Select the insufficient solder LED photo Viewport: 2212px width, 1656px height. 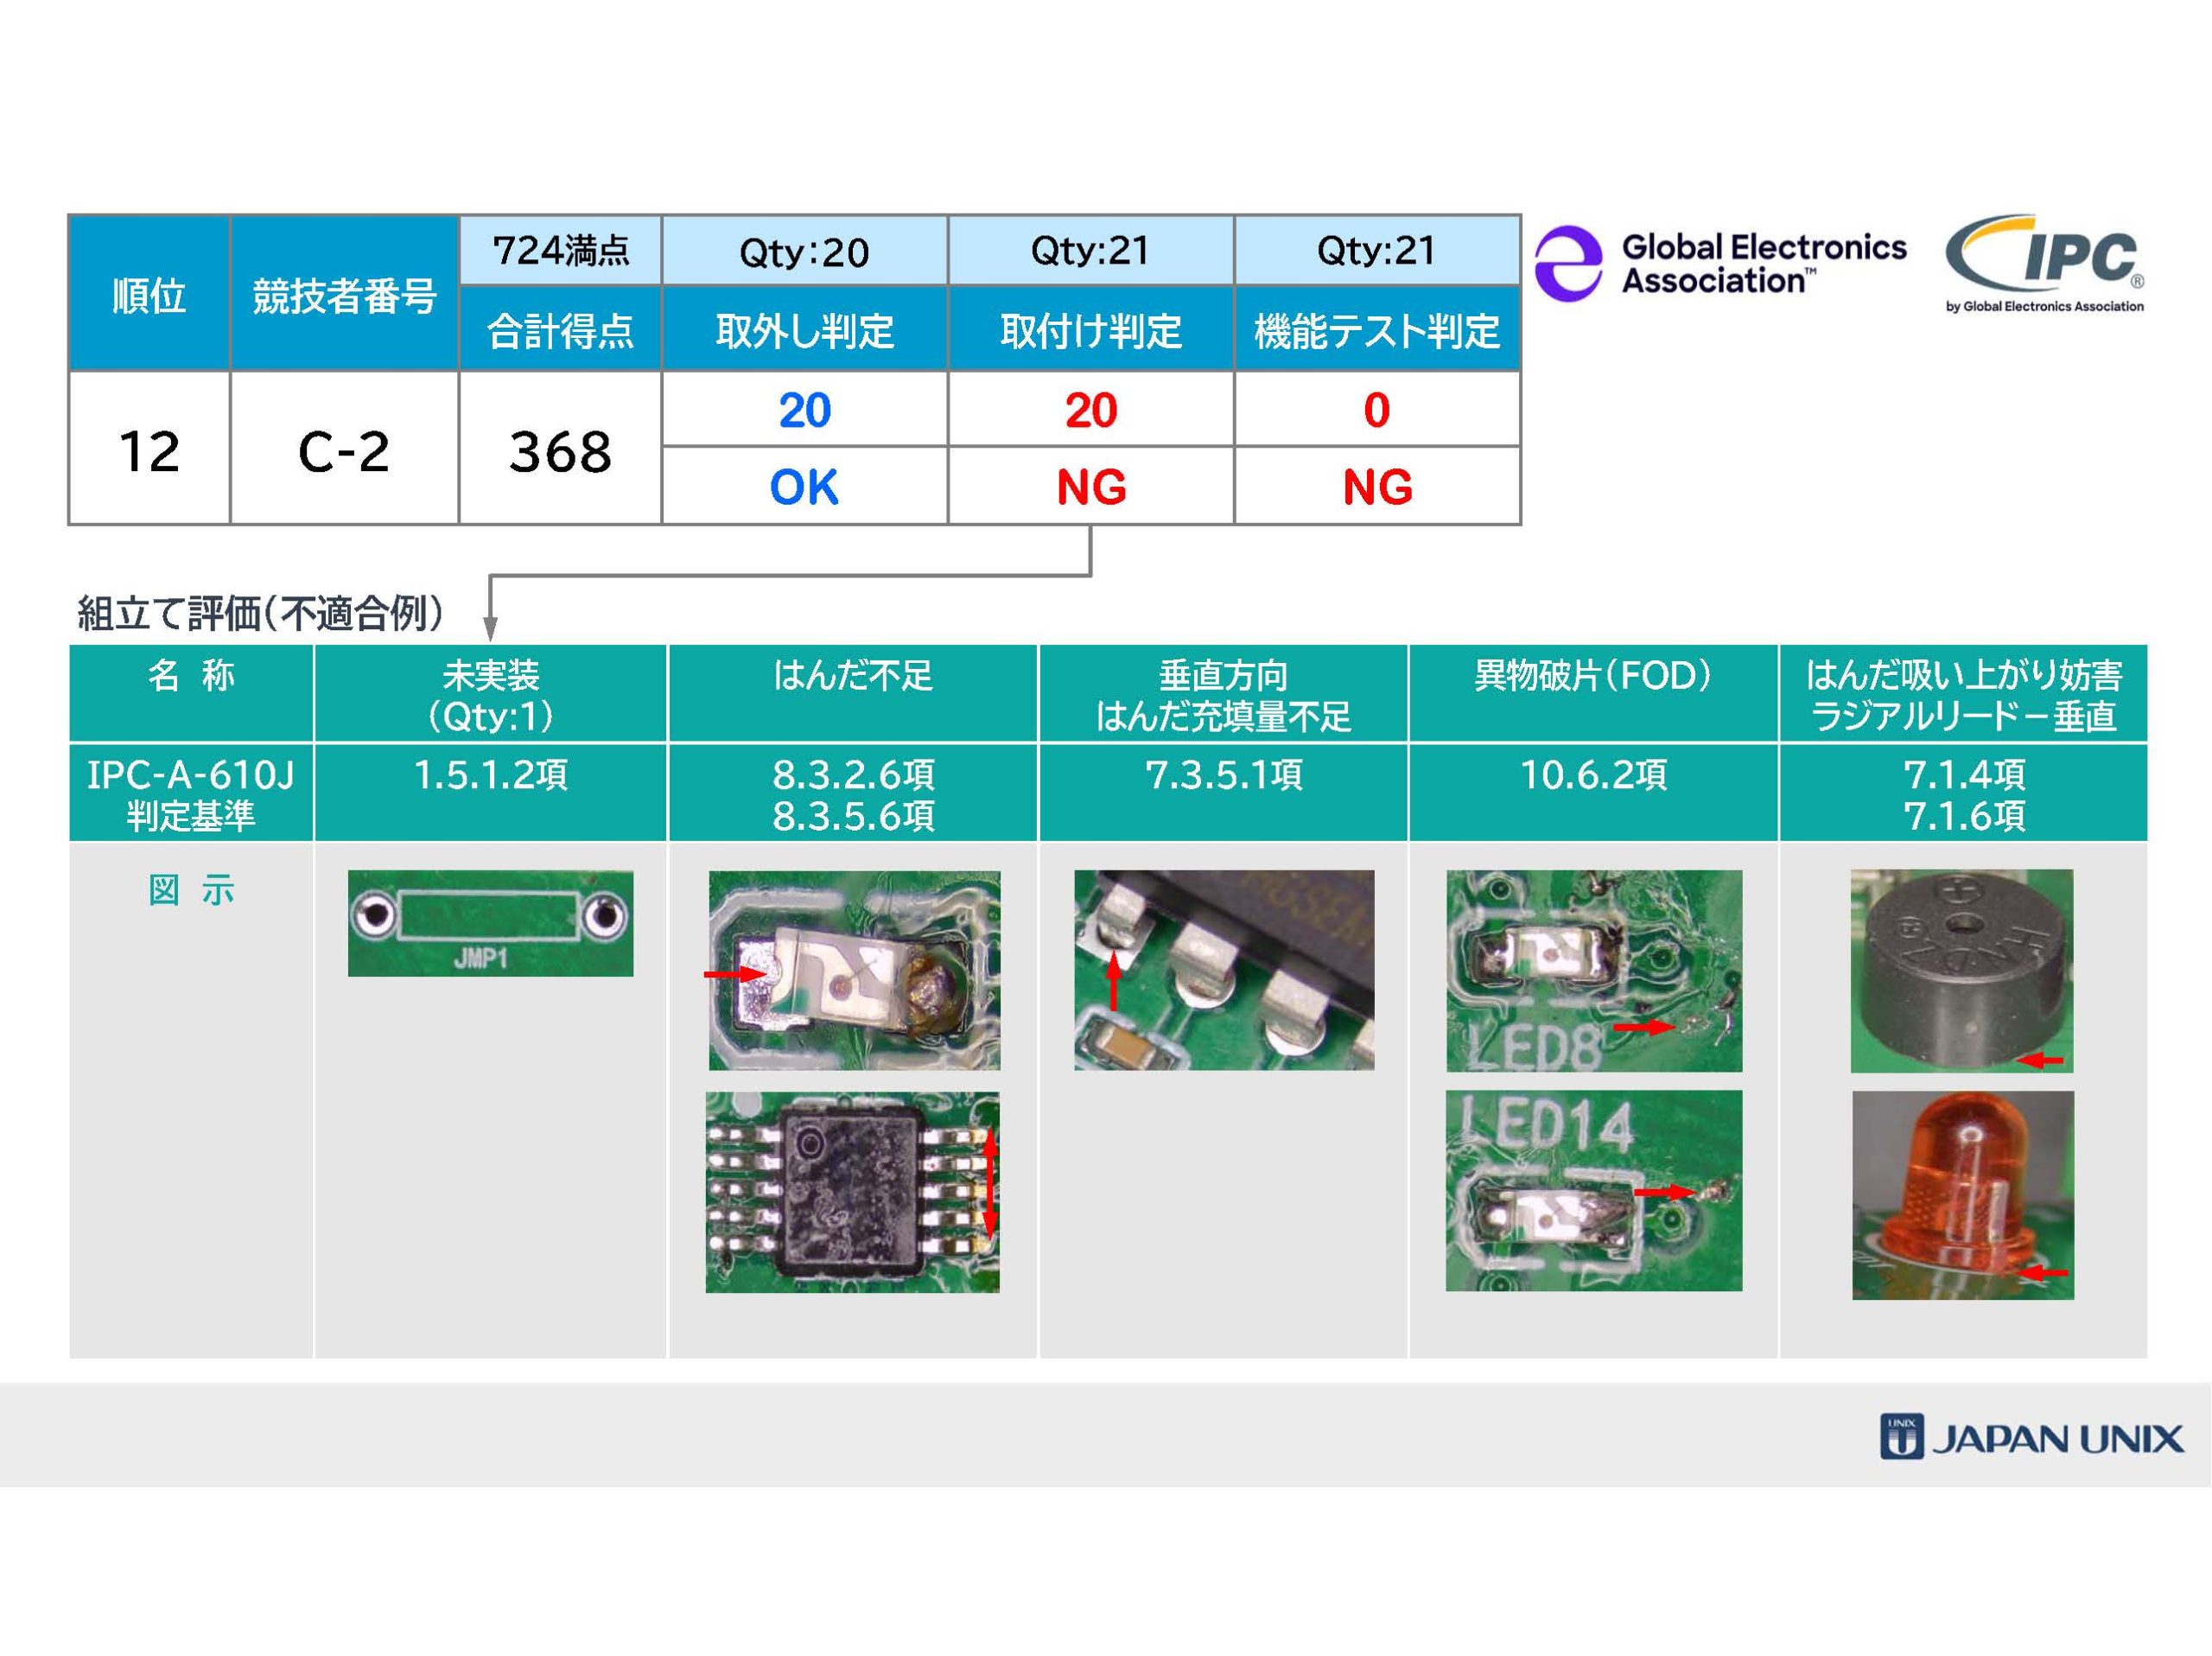[854, 969]
